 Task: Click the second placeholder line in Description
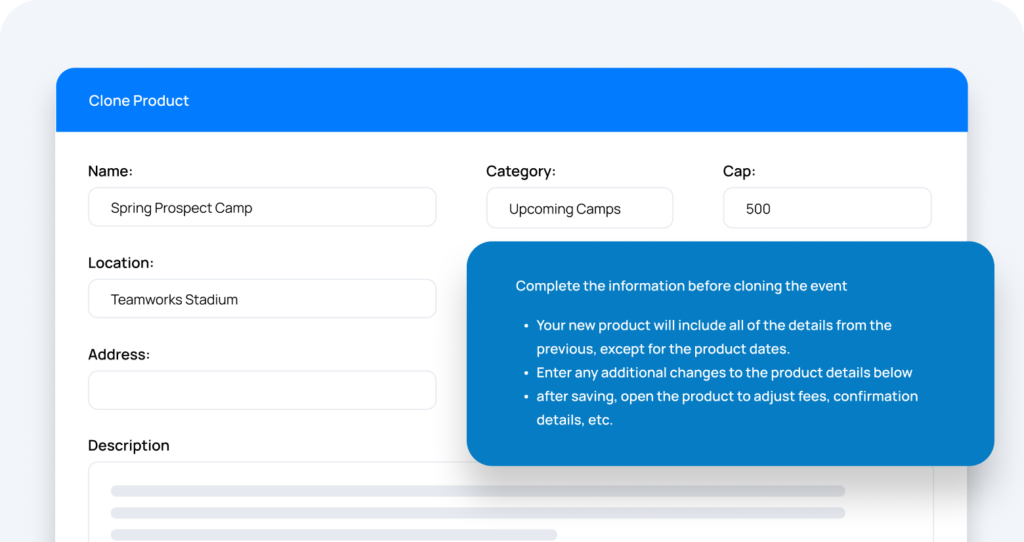[x=478, y=513]
